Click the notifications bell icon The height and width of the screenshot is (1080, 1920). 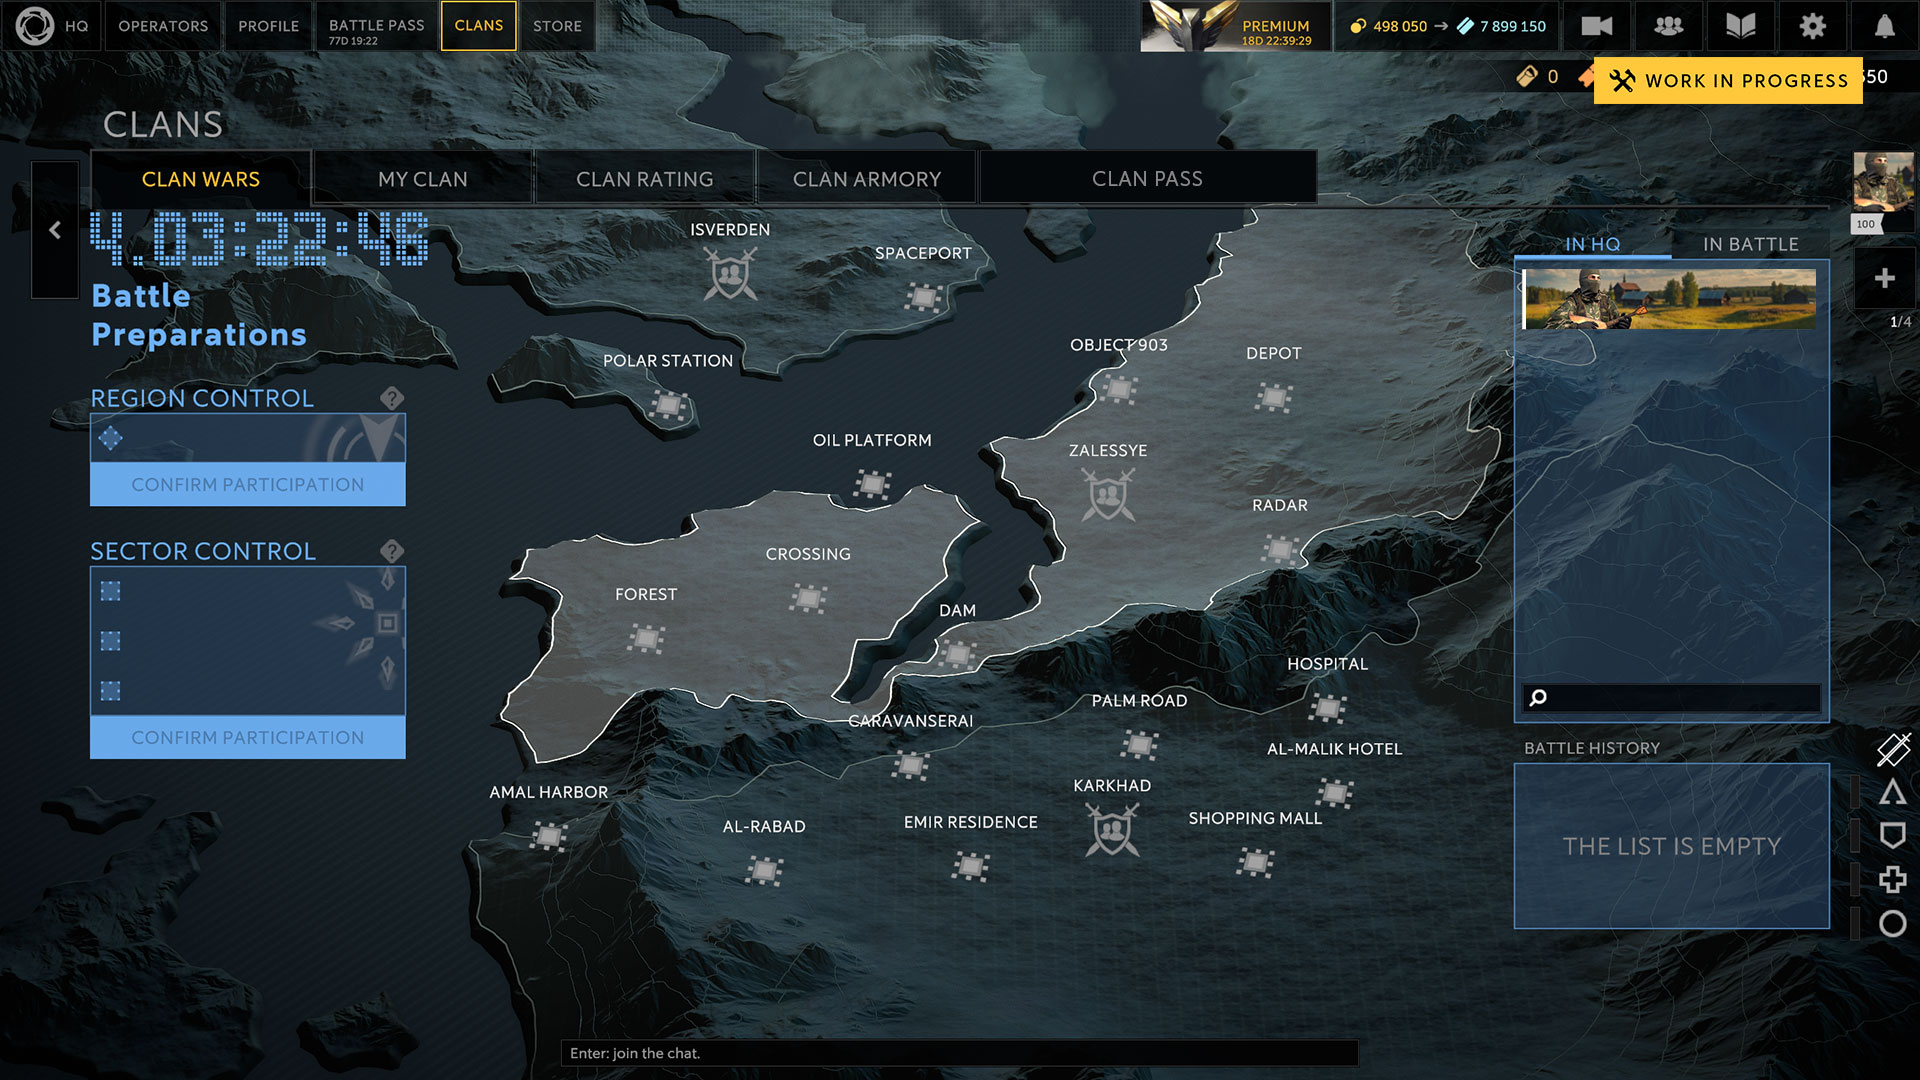click(x=1884, y=26)
